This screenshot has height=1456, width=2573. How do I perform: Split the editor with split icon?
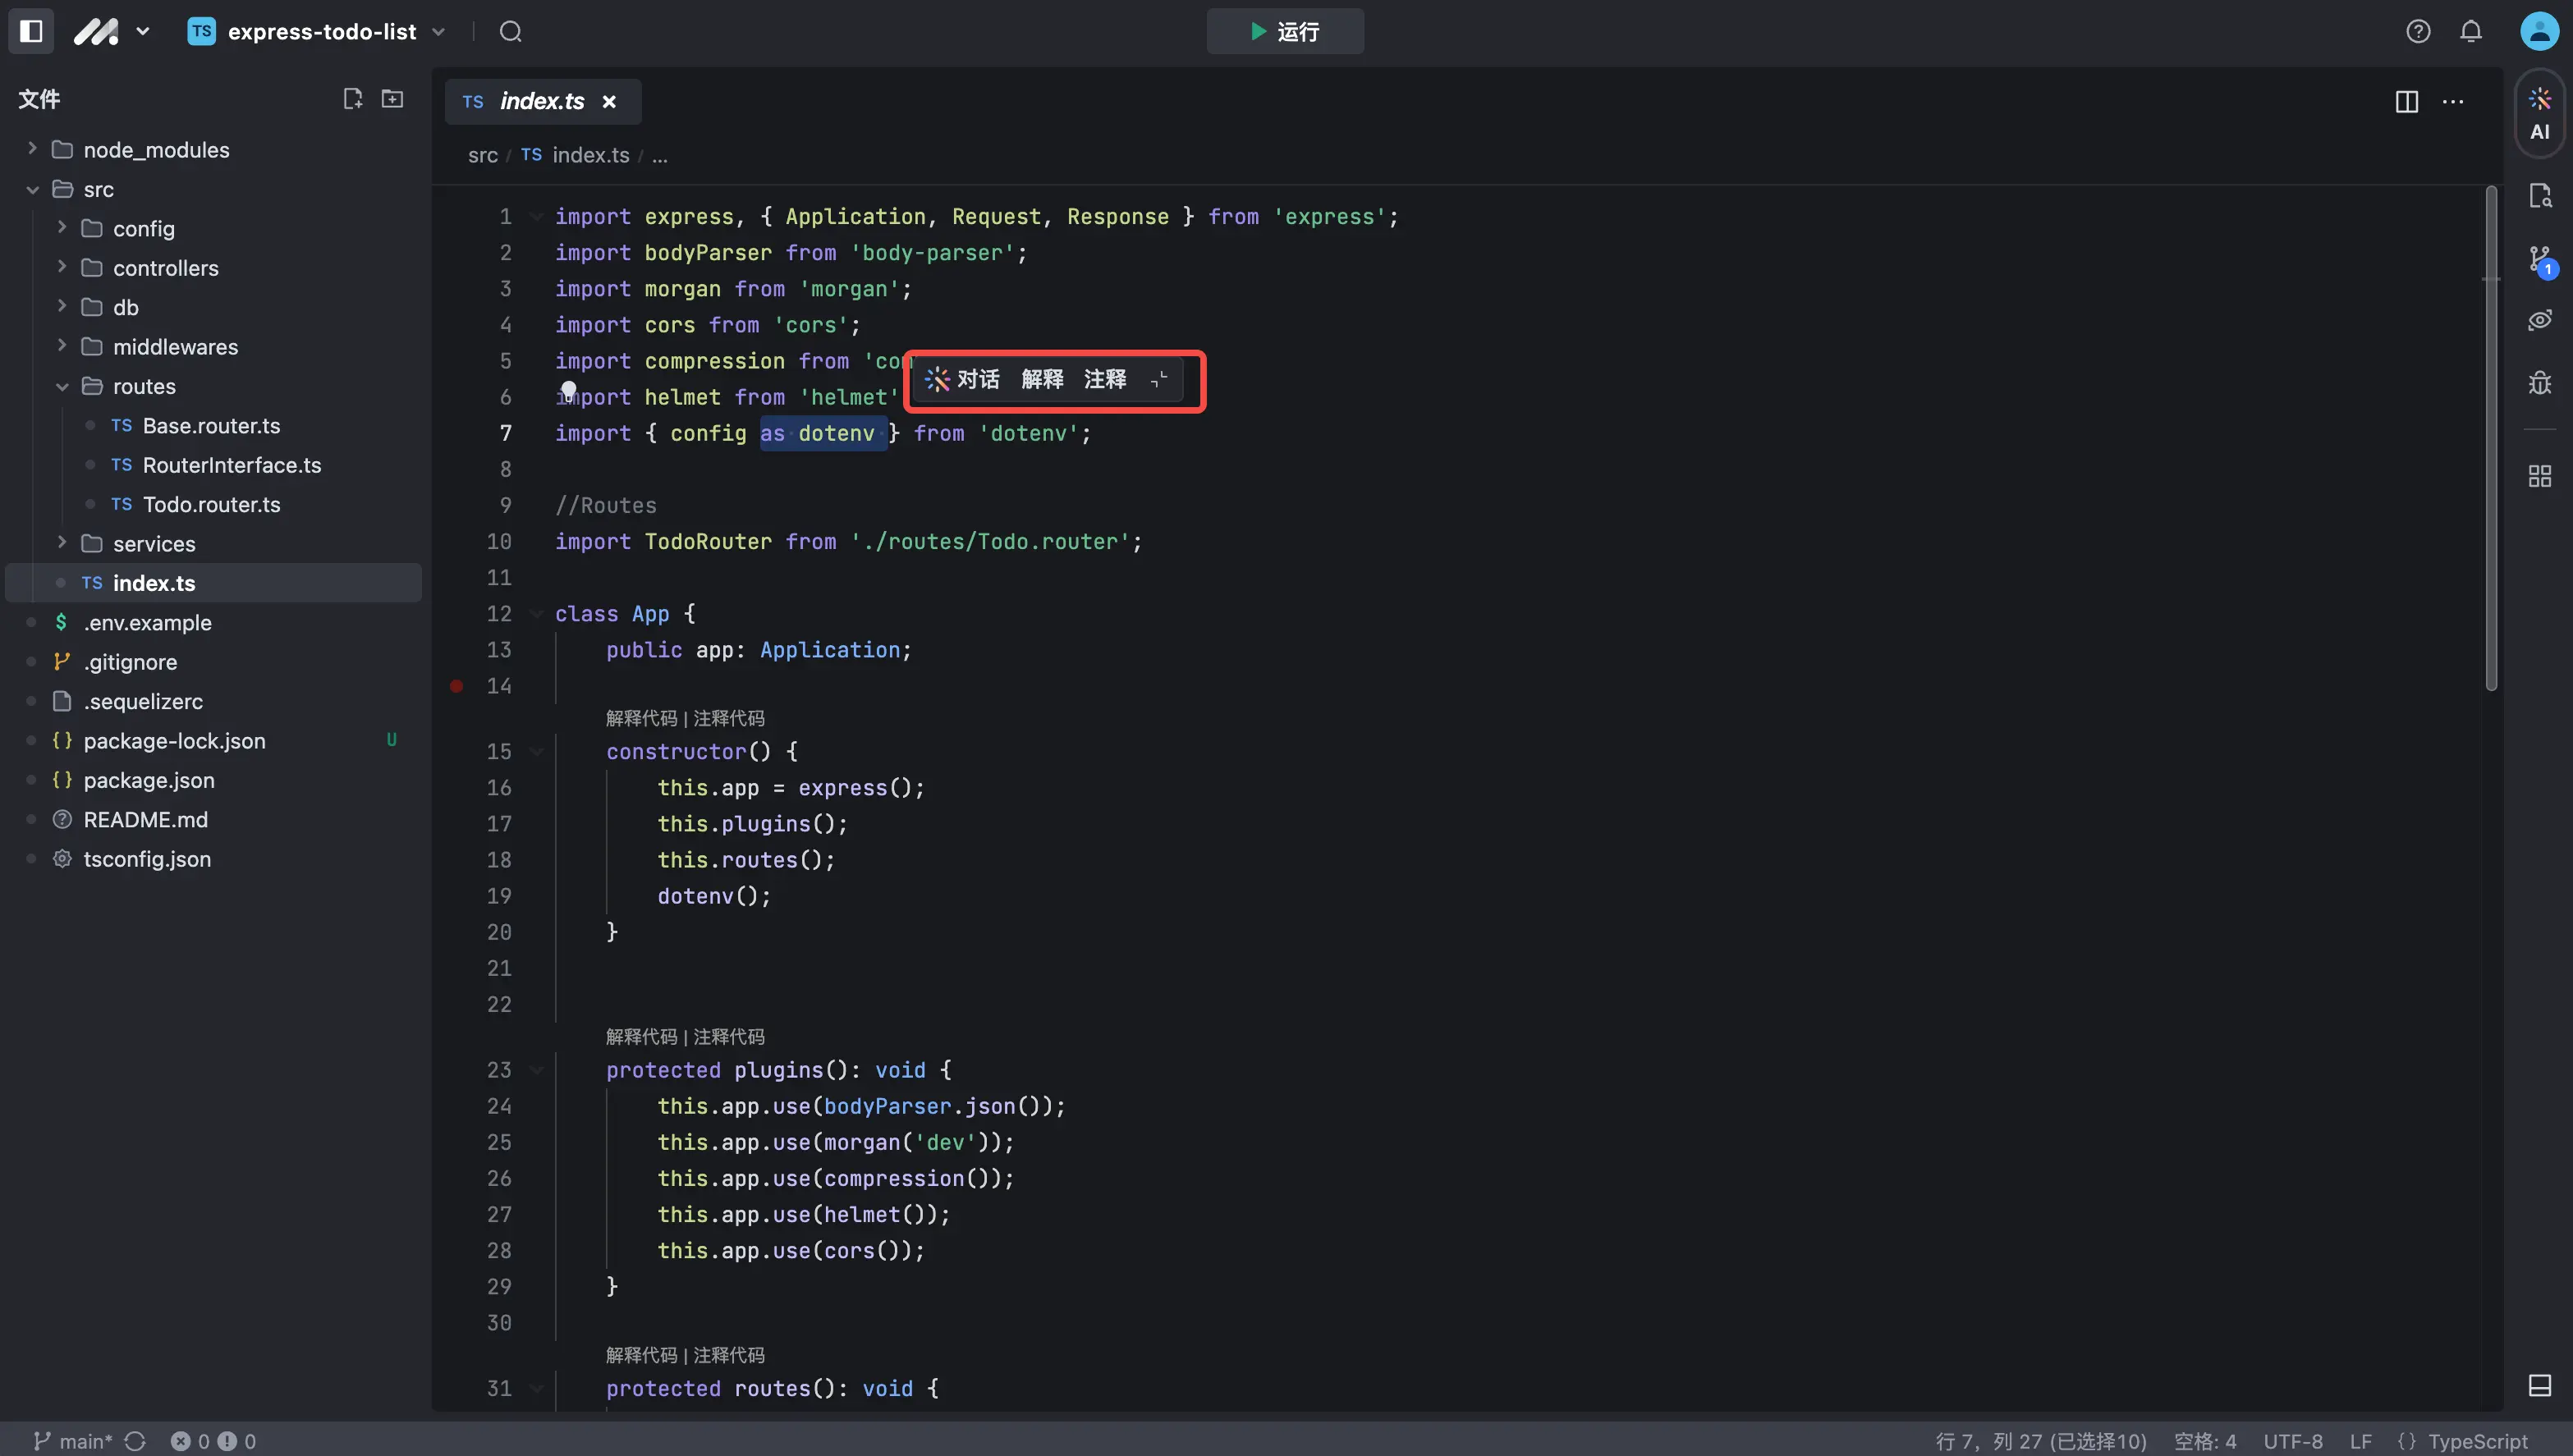[x=2407, y=101]
